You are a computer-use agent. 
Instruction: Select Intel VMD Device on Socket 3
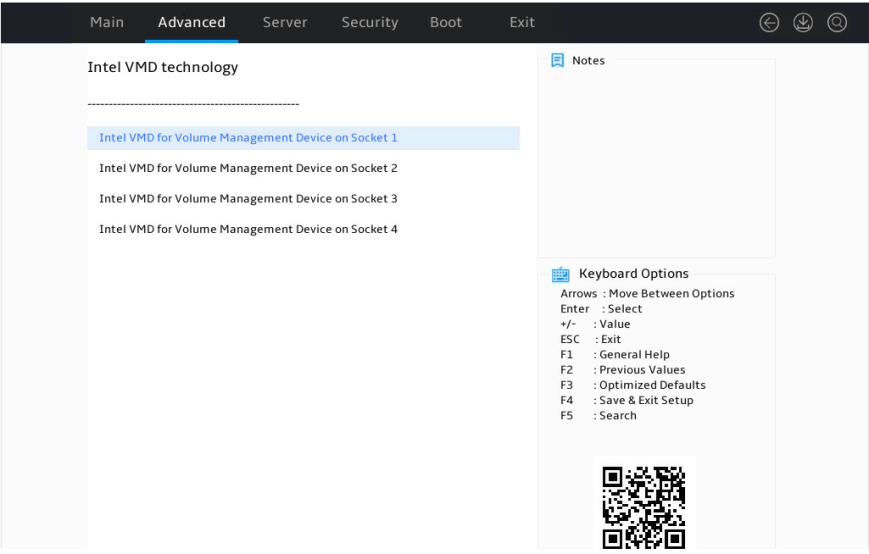[x=303, y=199]
